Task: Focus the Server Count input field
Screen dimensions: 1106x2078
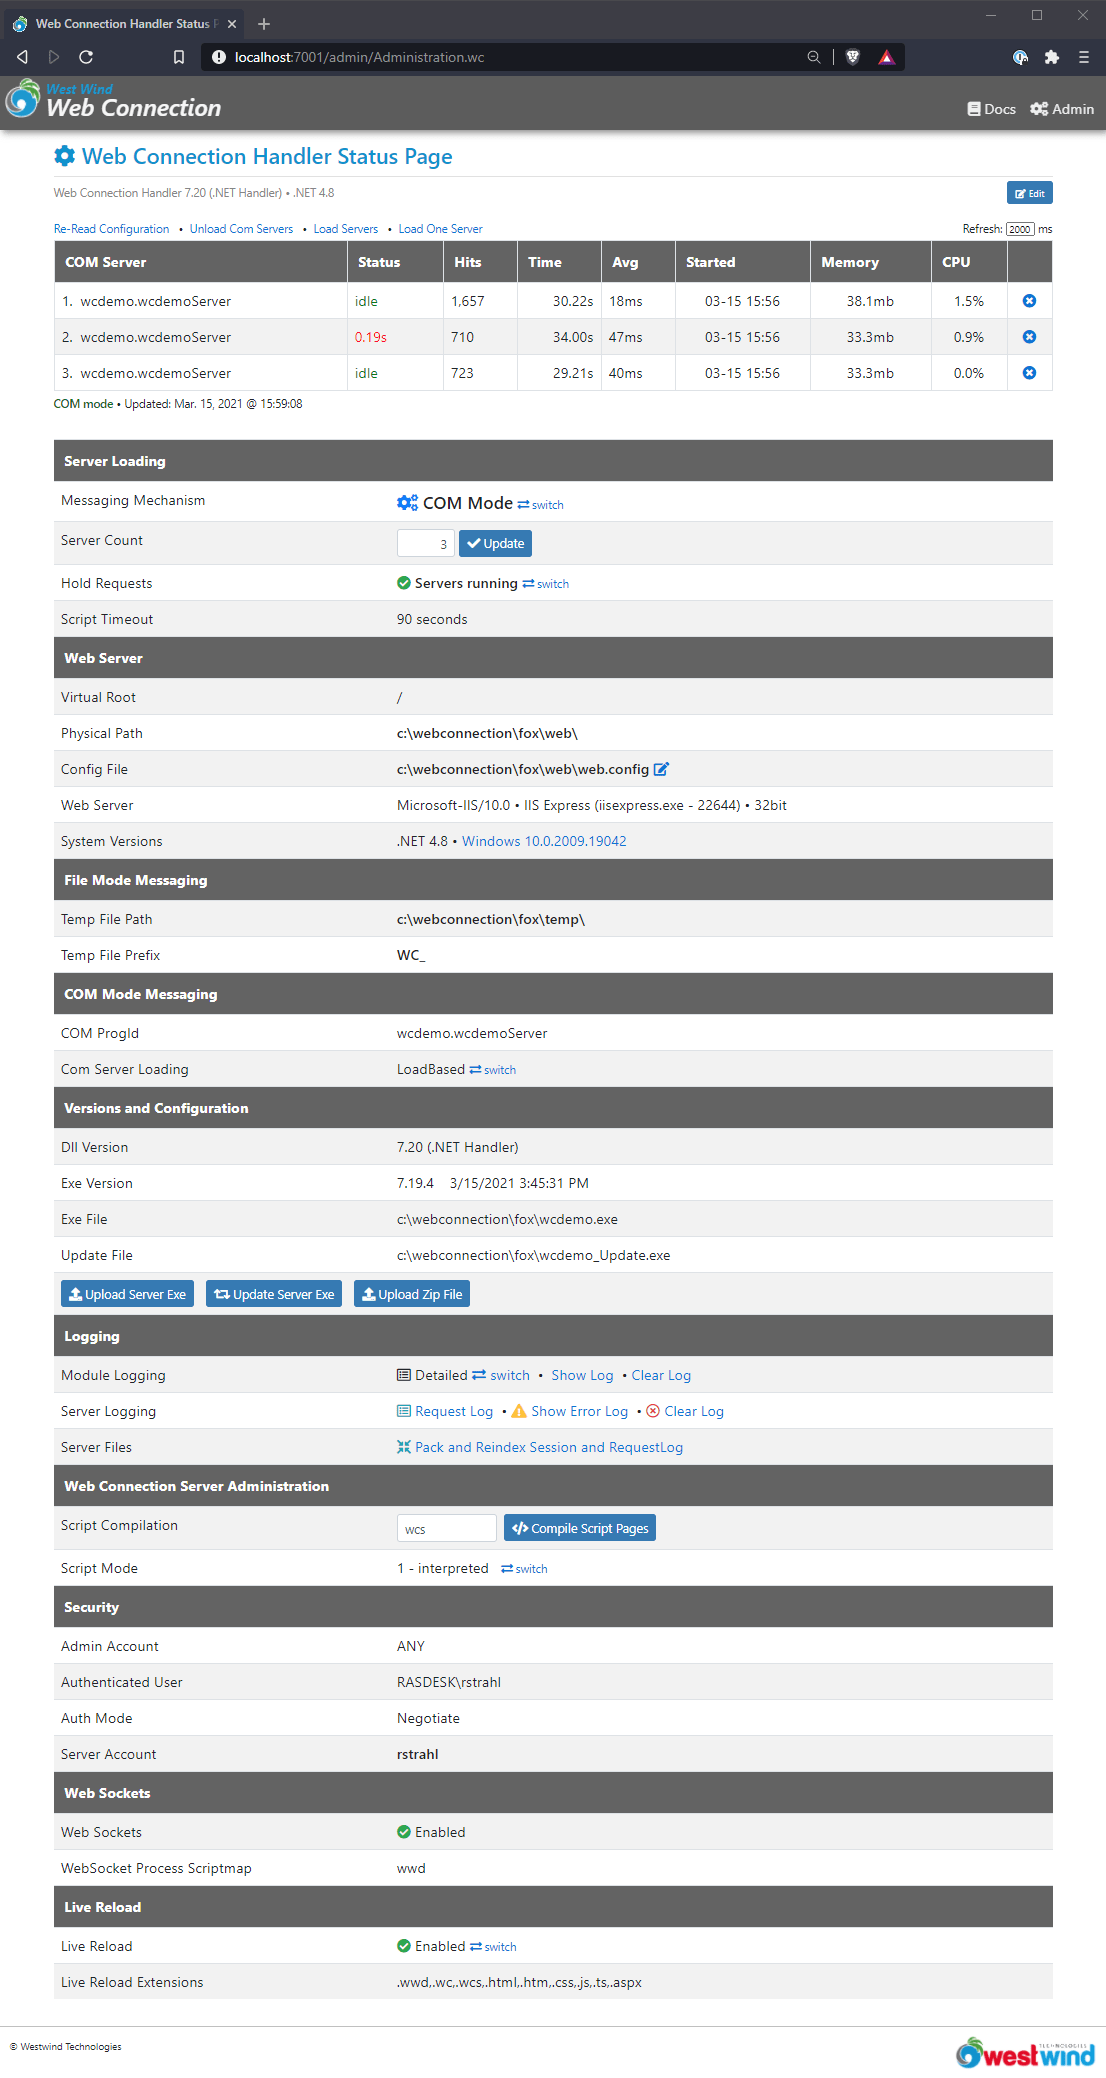Action: click(426, 543)
